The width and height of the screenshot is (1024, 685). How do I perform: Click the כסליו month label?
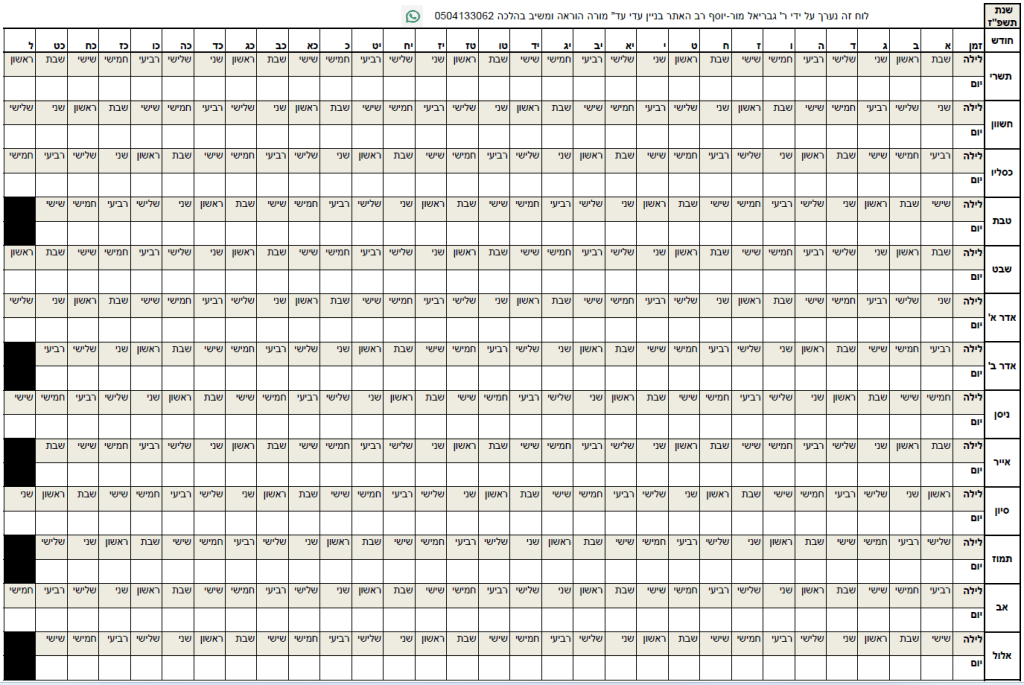[1004, 171]
